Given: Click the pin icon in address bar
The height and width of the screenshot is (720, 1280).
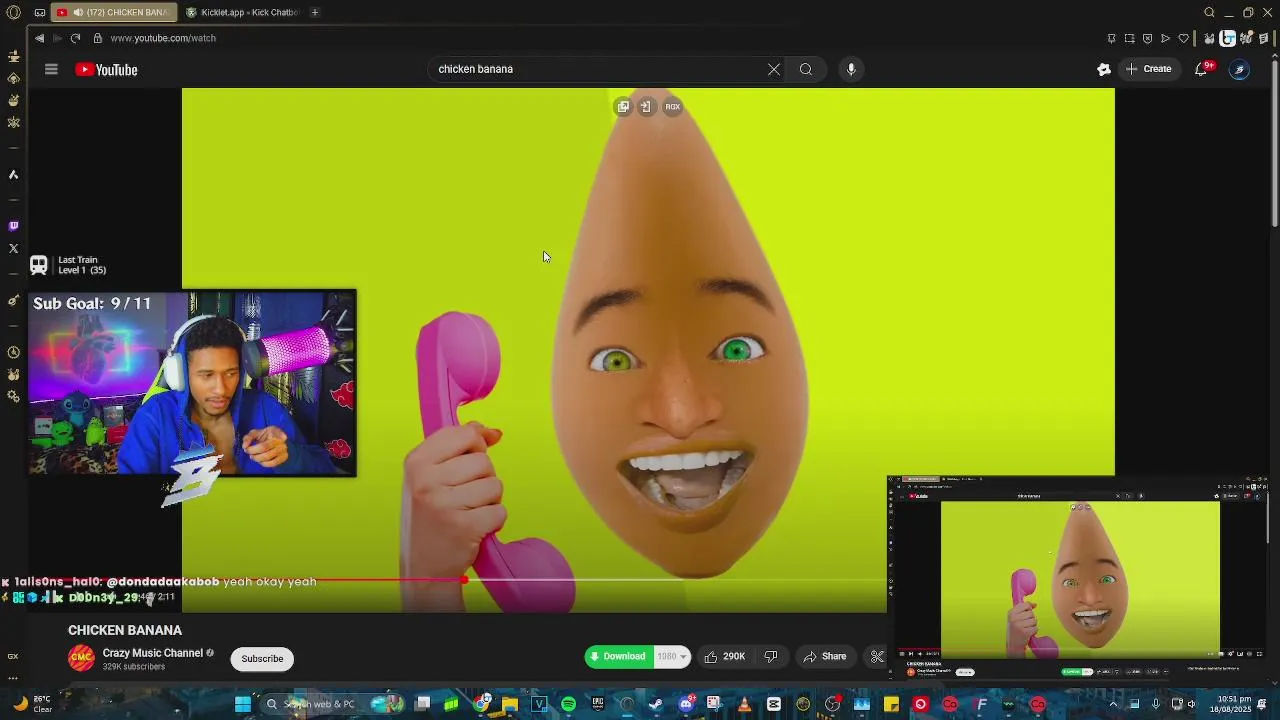Looking at the screenshot, I should tap(1111, 38).
